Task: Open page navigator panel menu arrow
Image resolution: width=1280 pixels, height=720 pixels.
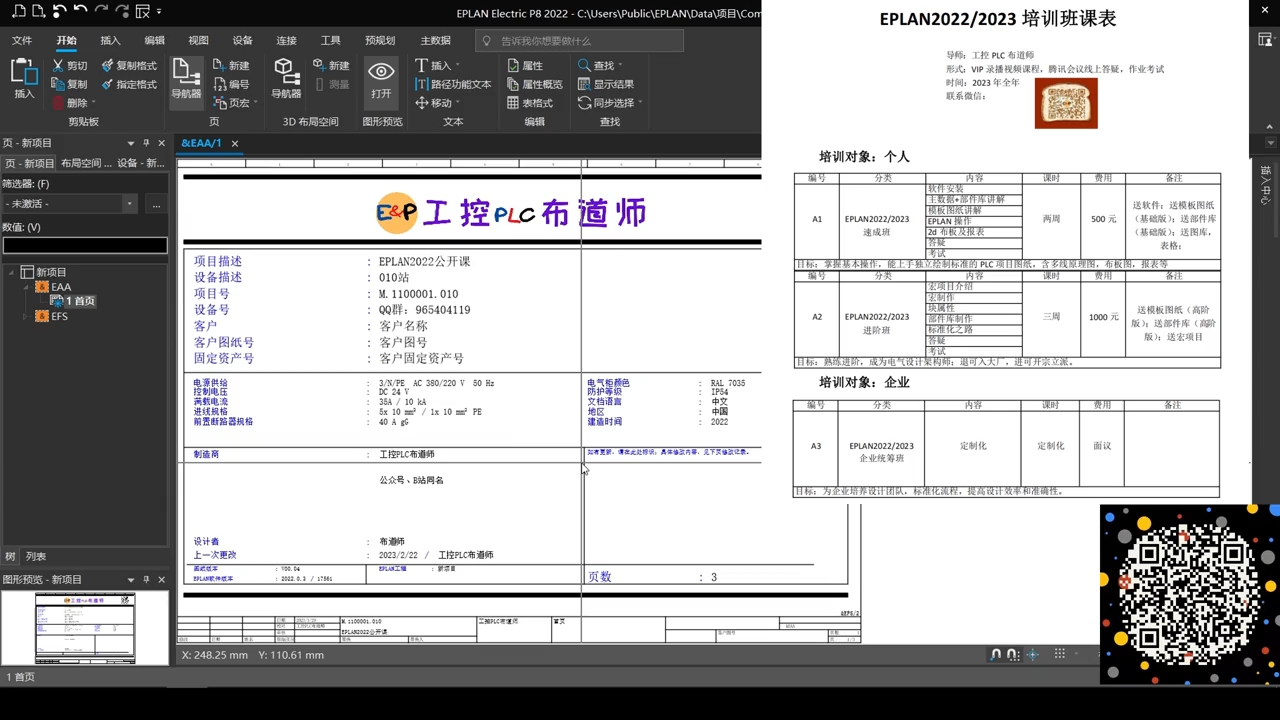Action: pyautogui.click(x=130, y=143)
